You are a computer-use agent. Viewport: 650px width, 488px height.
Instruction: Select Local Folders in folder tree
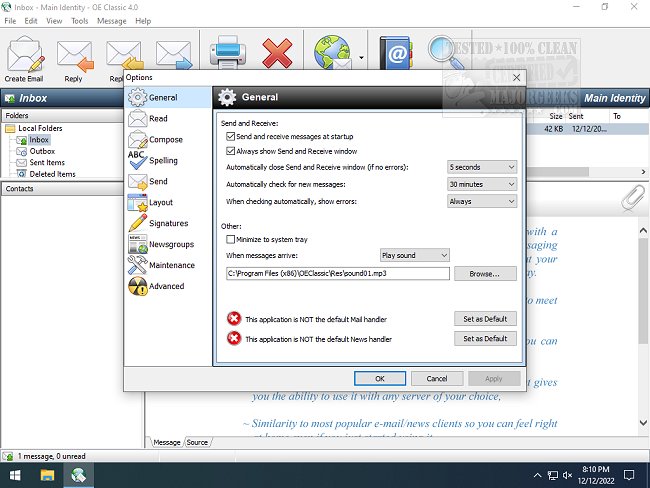[40, 128]
